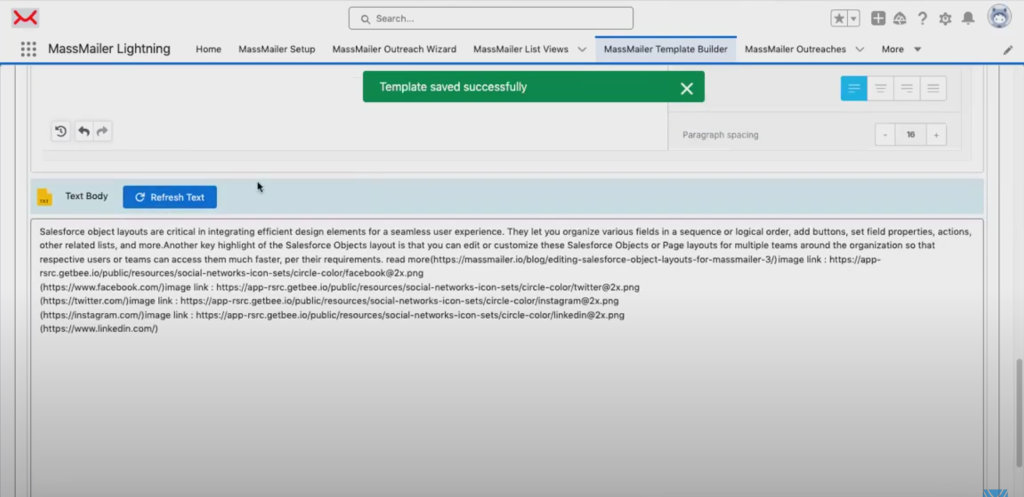The height and width of the screenshot is (497, 1024).
Task: Click the (https://www.linkedin.com/) text line
Action: coord(99,329)
